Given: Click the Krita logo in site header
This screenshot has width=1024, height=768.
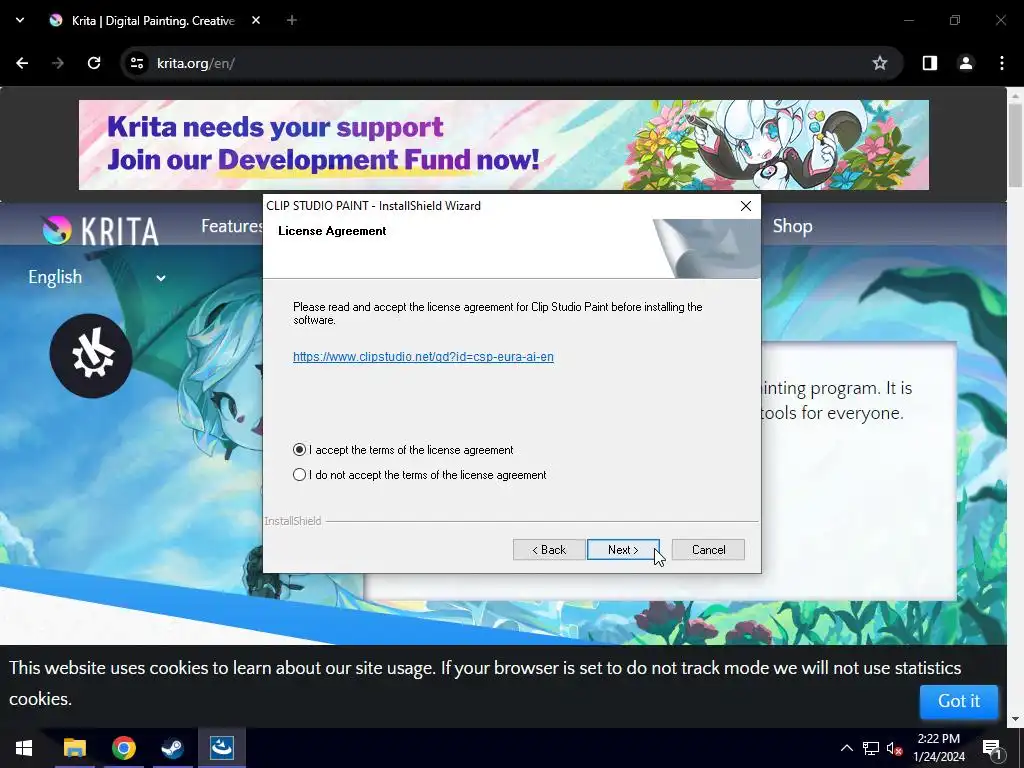Looking at the screenshot, I should 100,230.
